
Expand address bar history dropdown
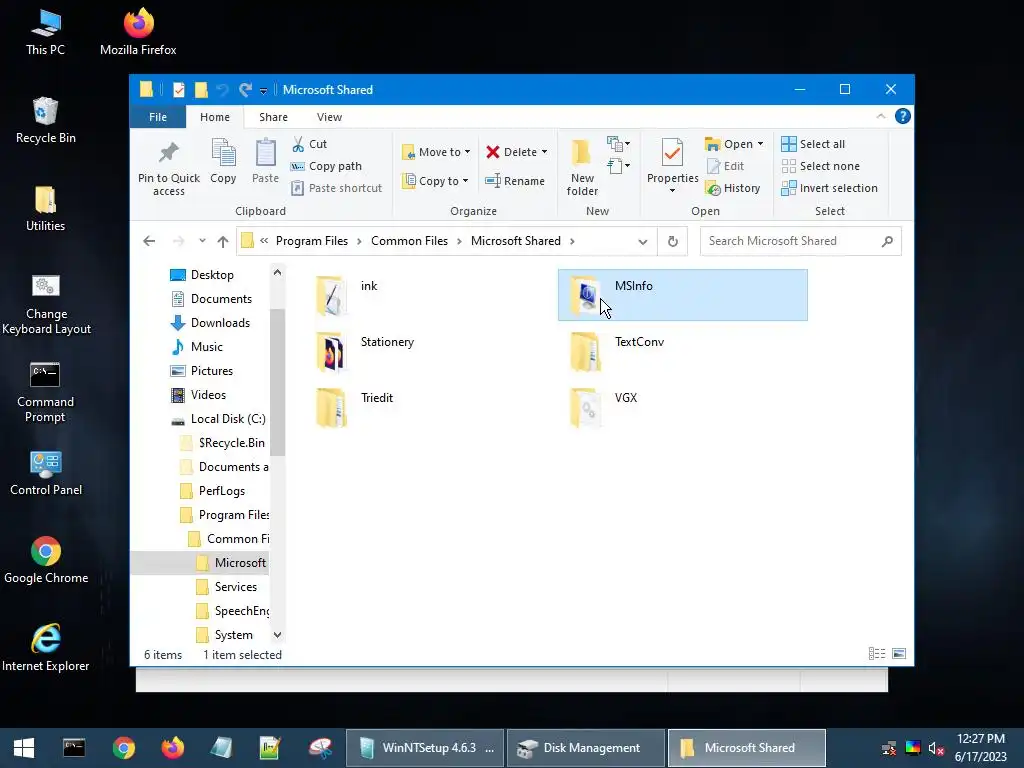(643, 242)
